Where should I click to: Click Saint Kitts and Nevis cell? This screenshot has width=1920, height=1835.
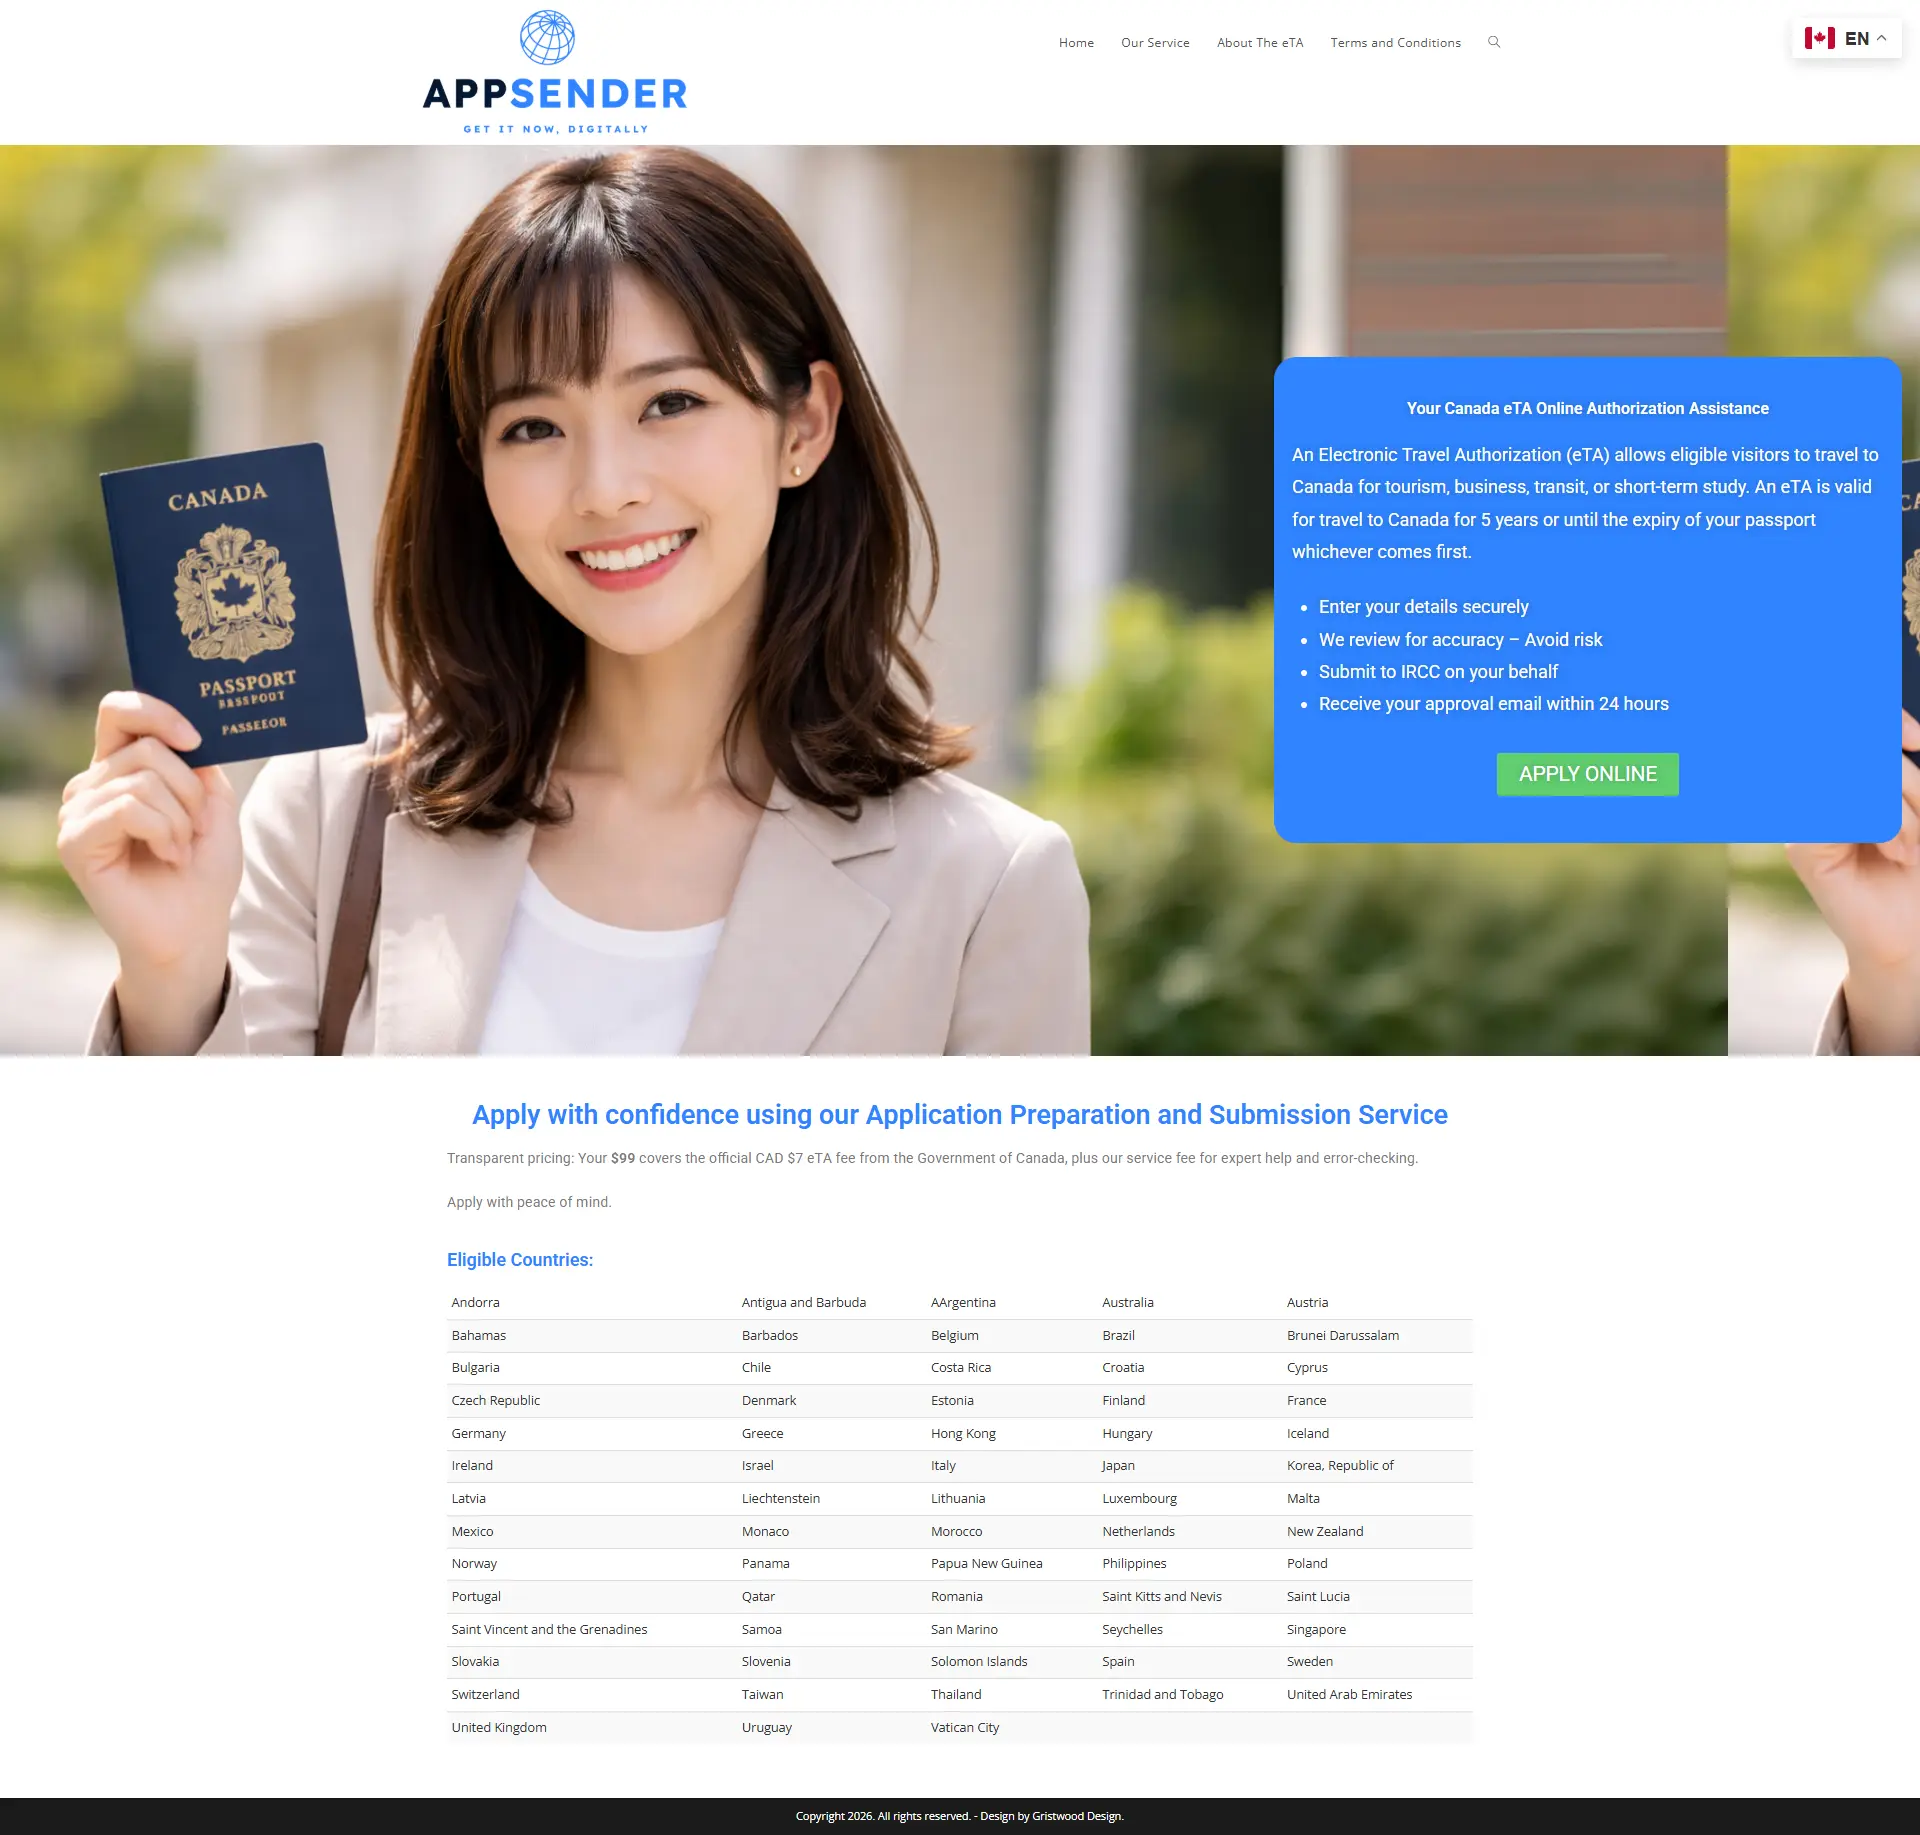click(1162, 1597)
